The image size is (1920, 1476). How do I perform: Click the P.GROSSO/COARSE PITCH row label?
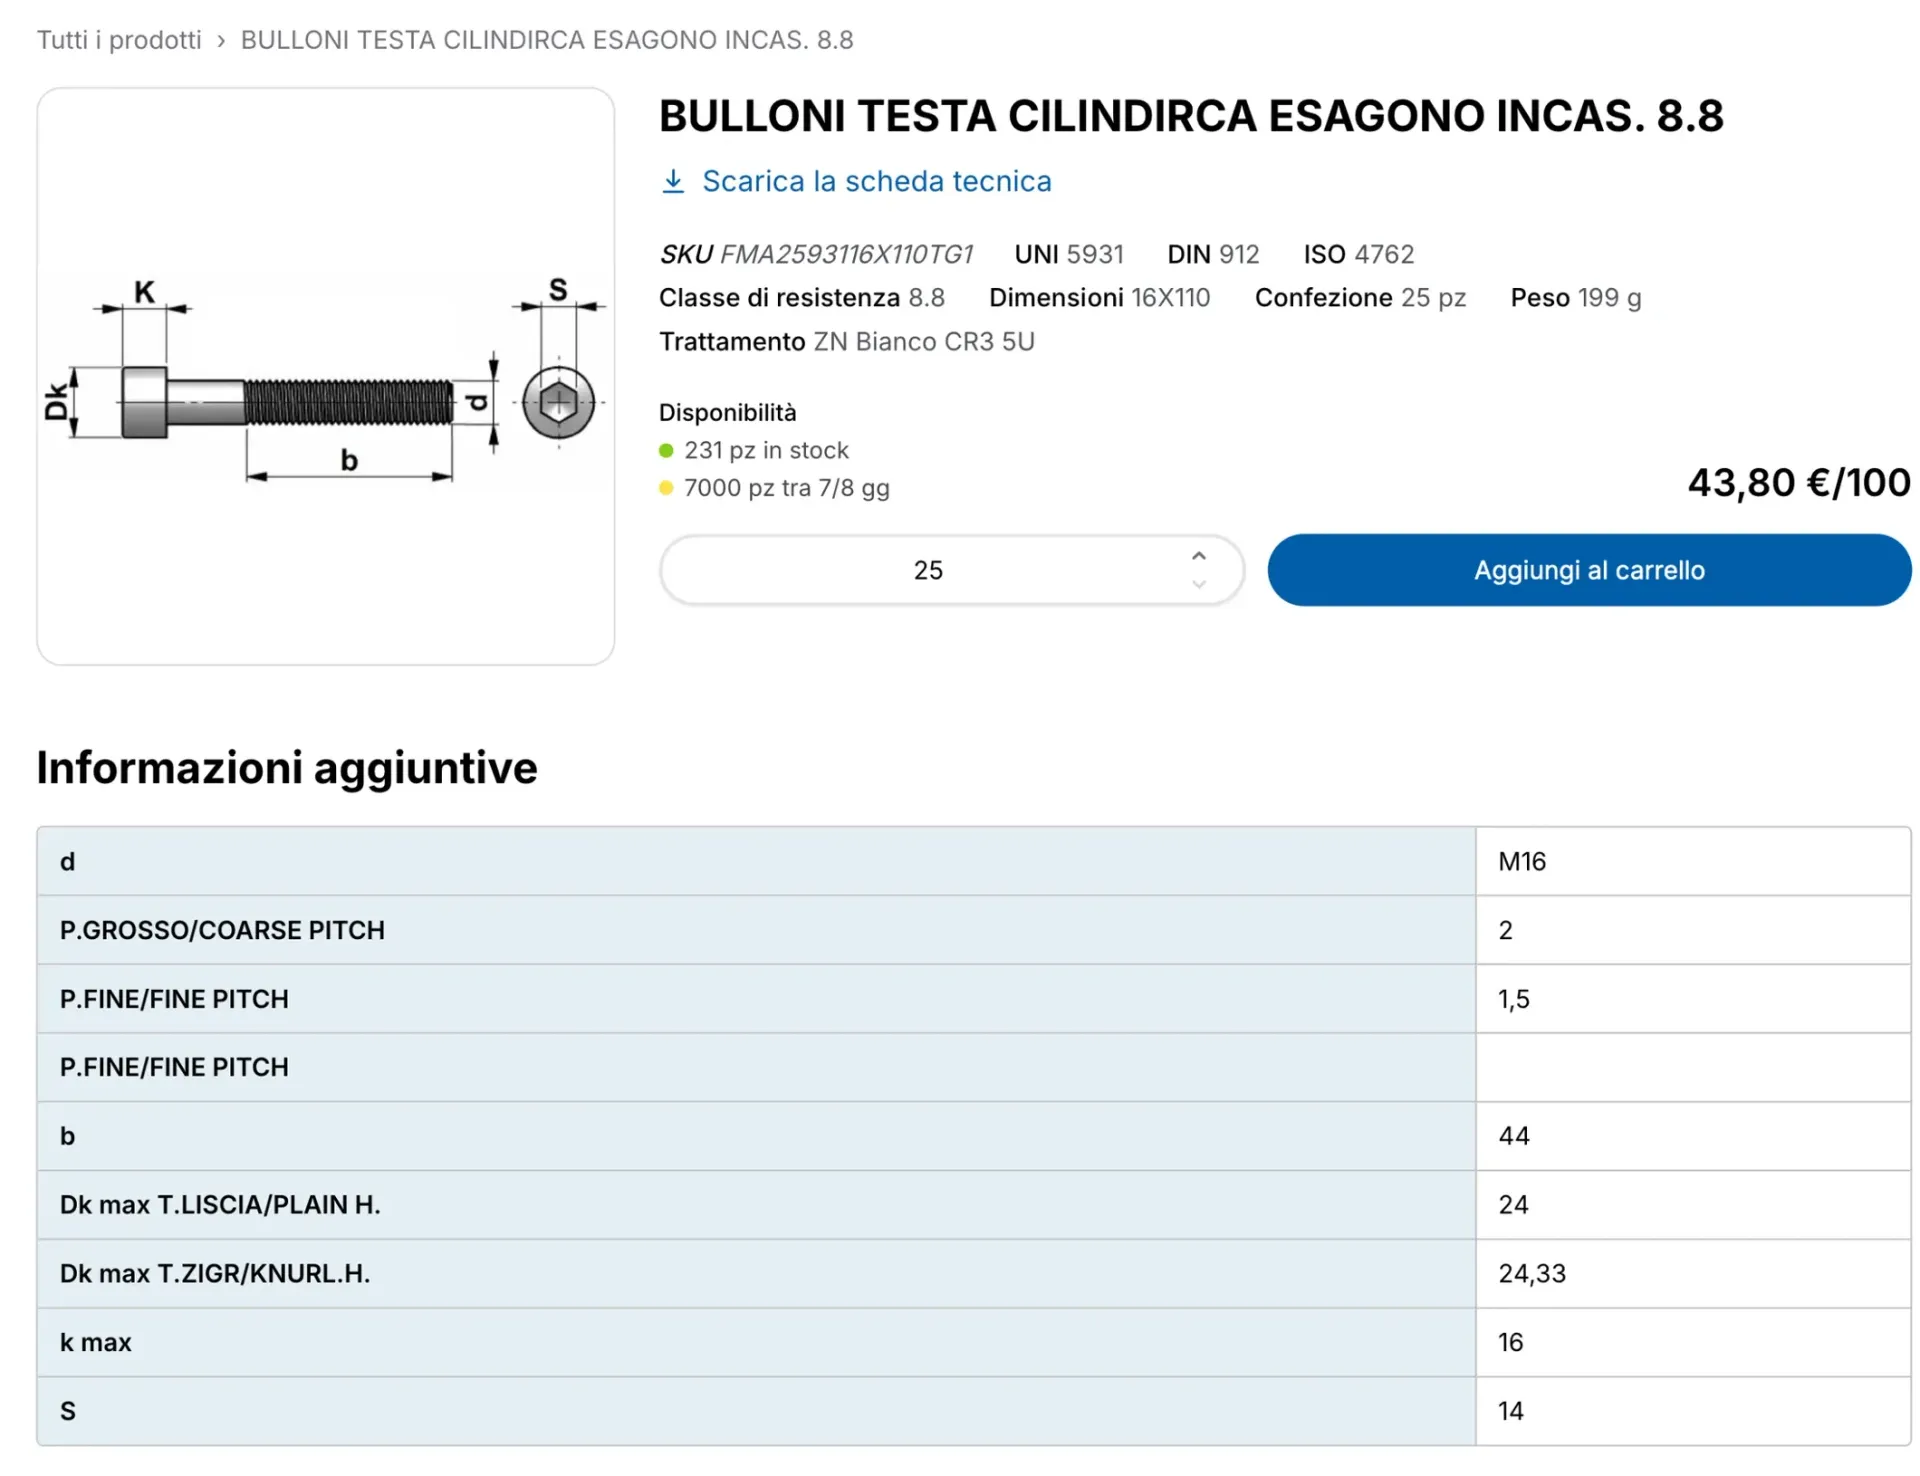pyautogui.click(x=222, y=930)
